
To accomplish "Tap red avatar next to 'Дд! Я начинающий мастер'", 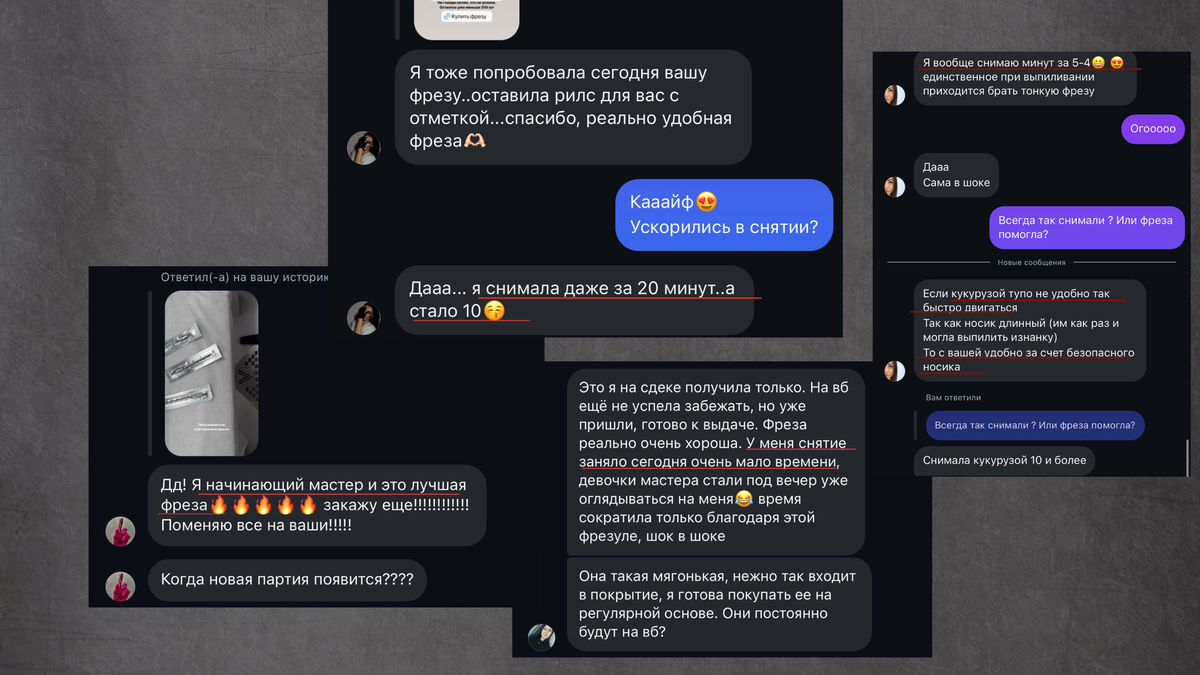I will point(120,531).
